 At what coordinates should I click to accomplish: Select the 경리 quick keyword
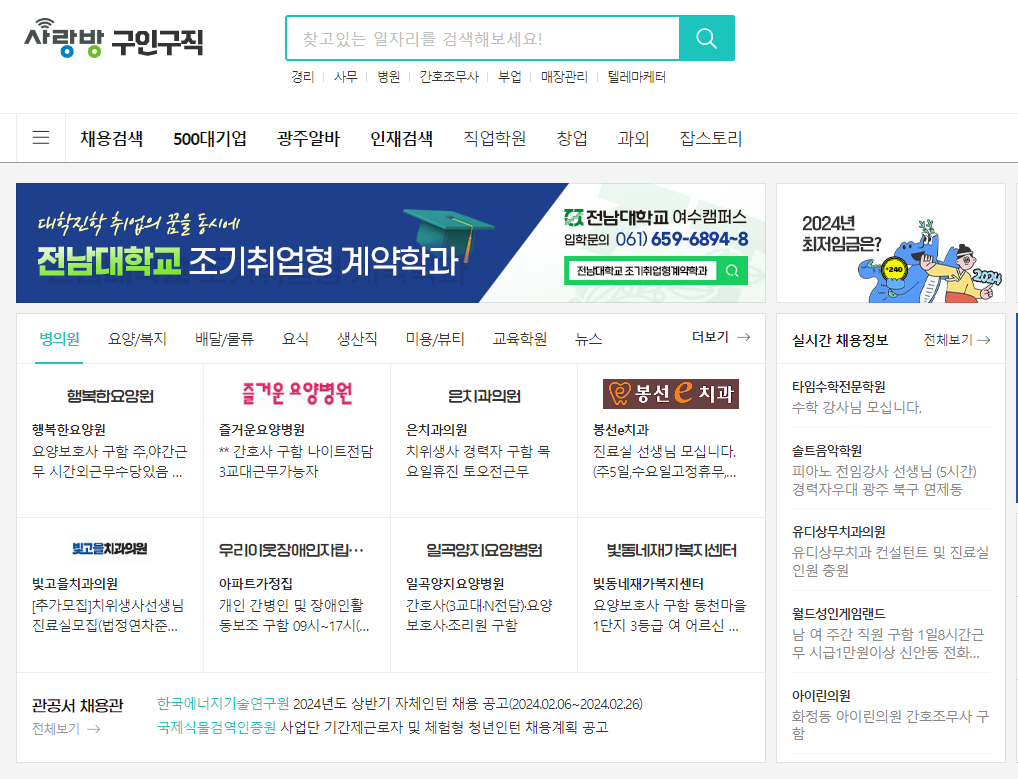303,77
